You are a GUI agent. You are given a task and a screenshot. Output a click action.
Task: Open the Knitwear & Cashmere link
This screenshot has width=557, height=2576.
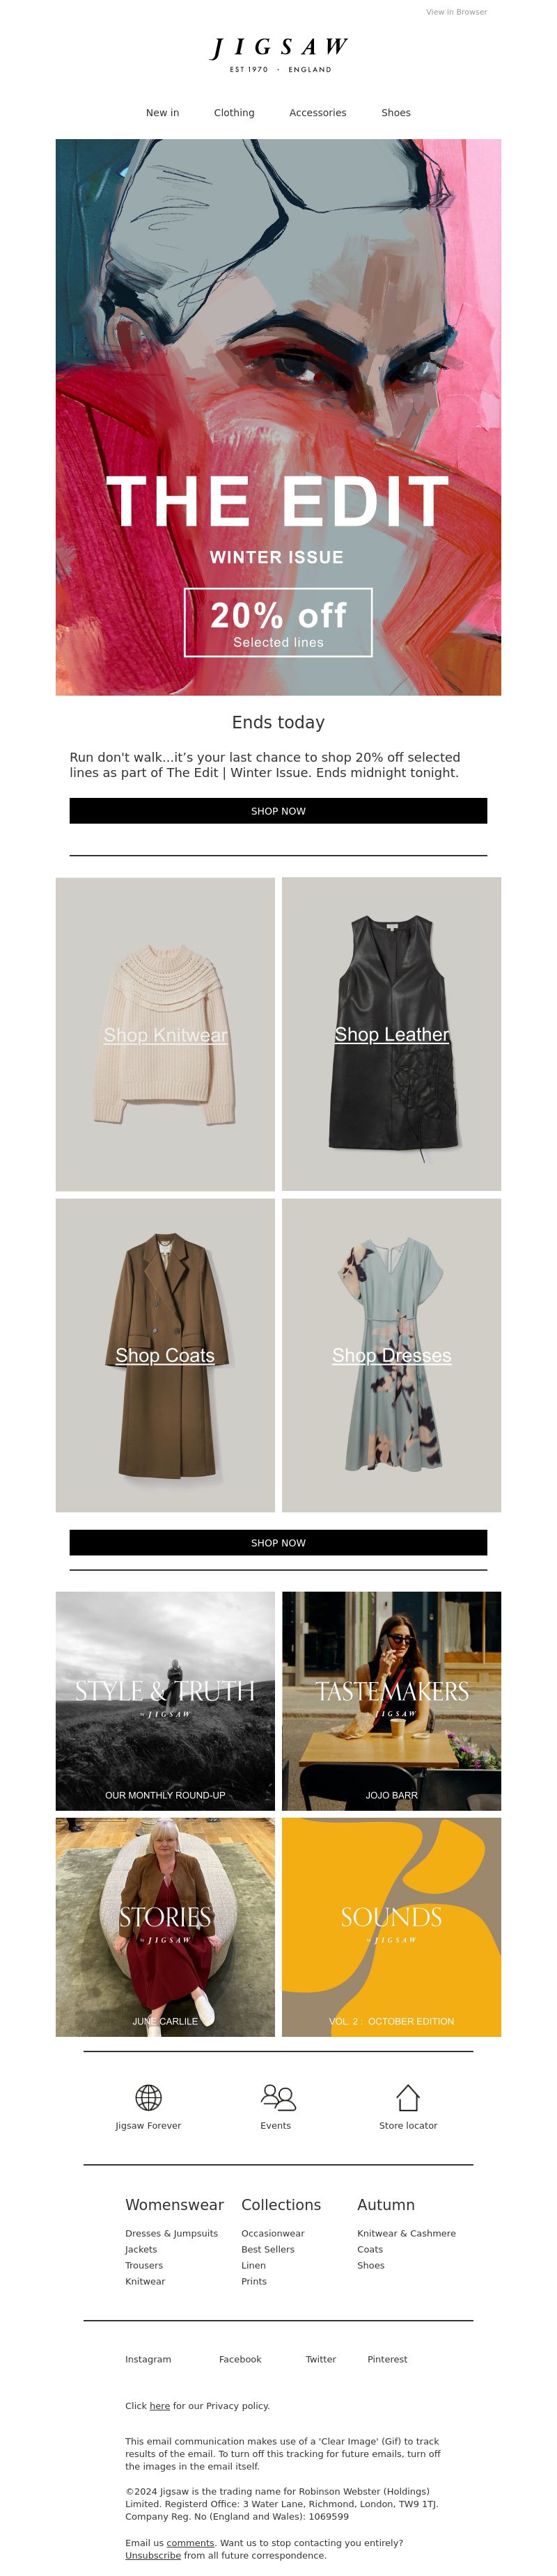coord(406,2233)
